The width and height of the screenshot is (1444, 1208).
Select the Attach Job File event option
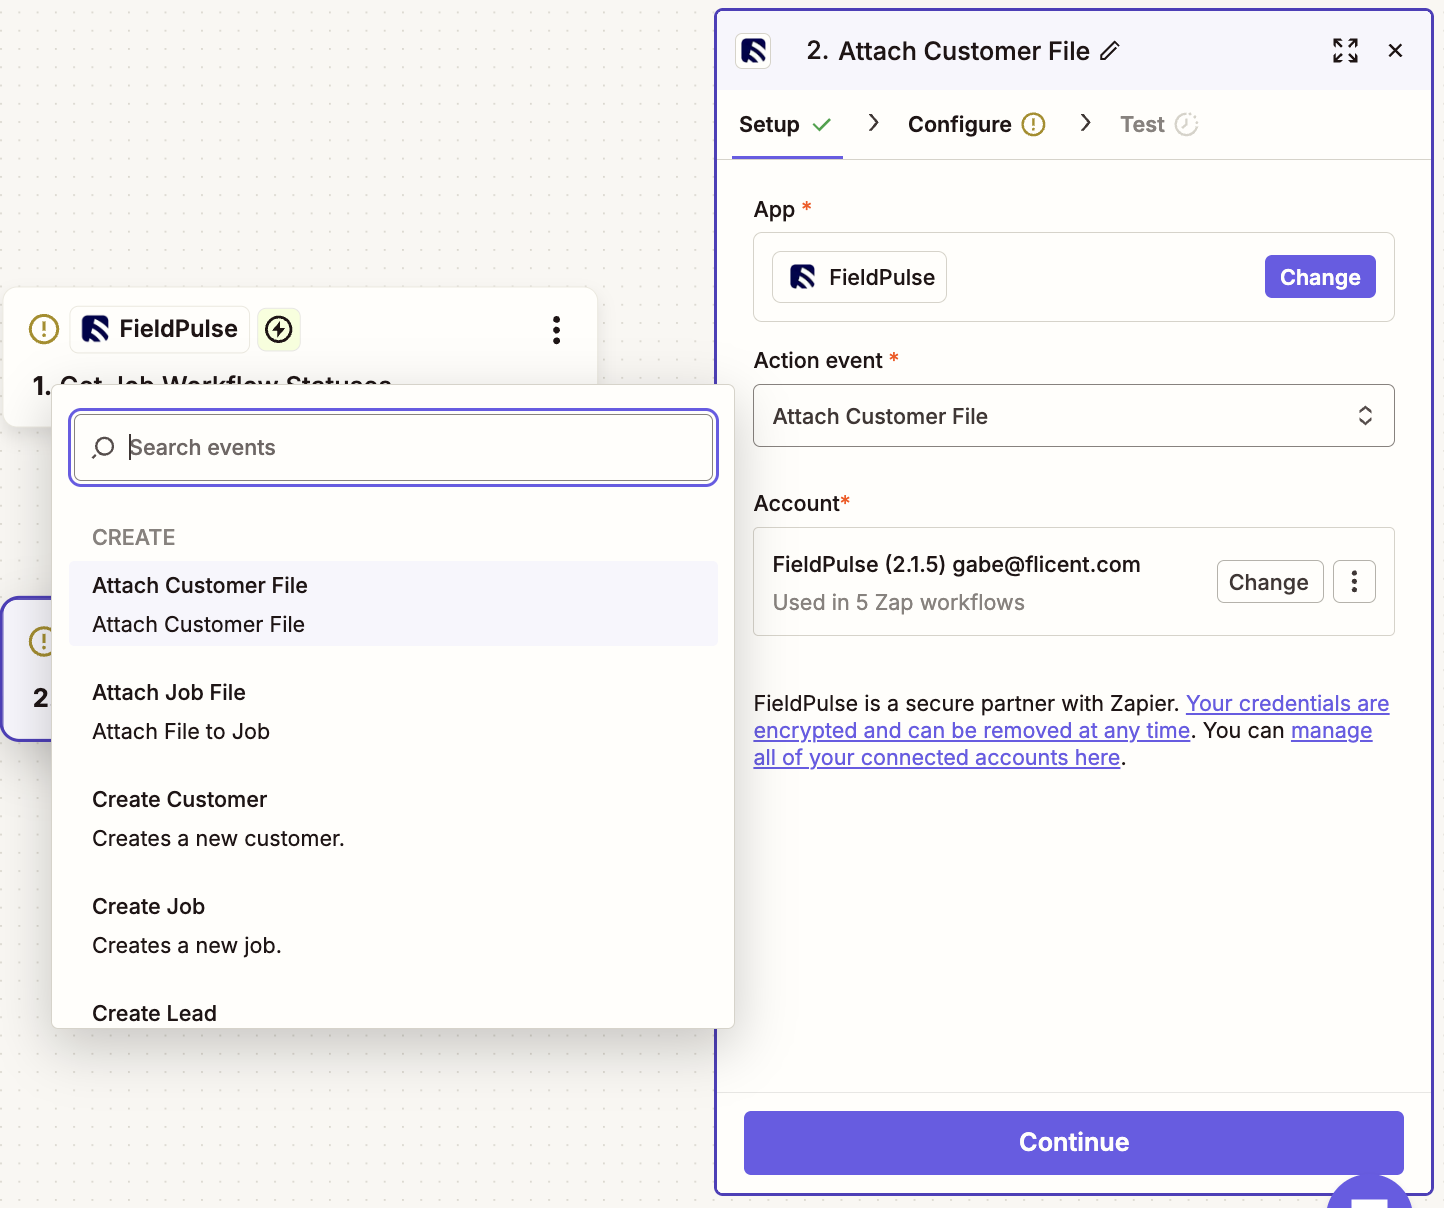point(393,711)
